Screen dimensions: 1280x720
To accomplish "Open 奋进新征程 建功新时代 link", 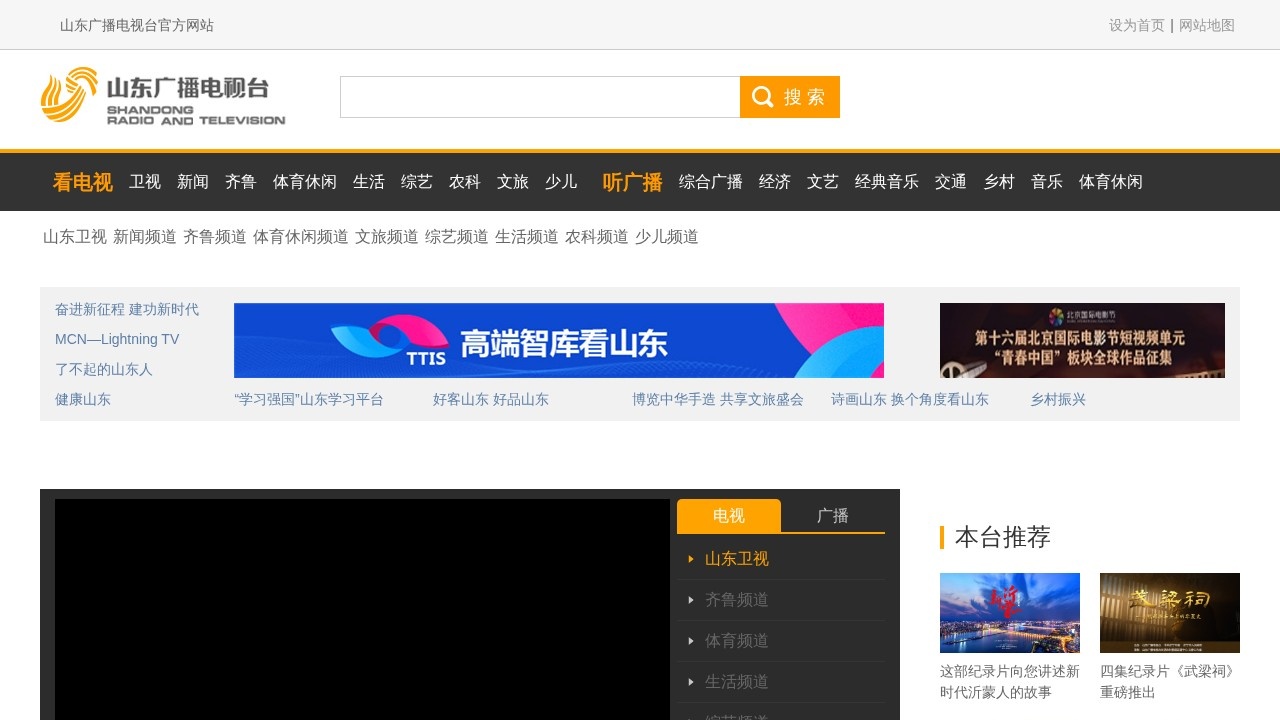I will click(x=127, y=309).
